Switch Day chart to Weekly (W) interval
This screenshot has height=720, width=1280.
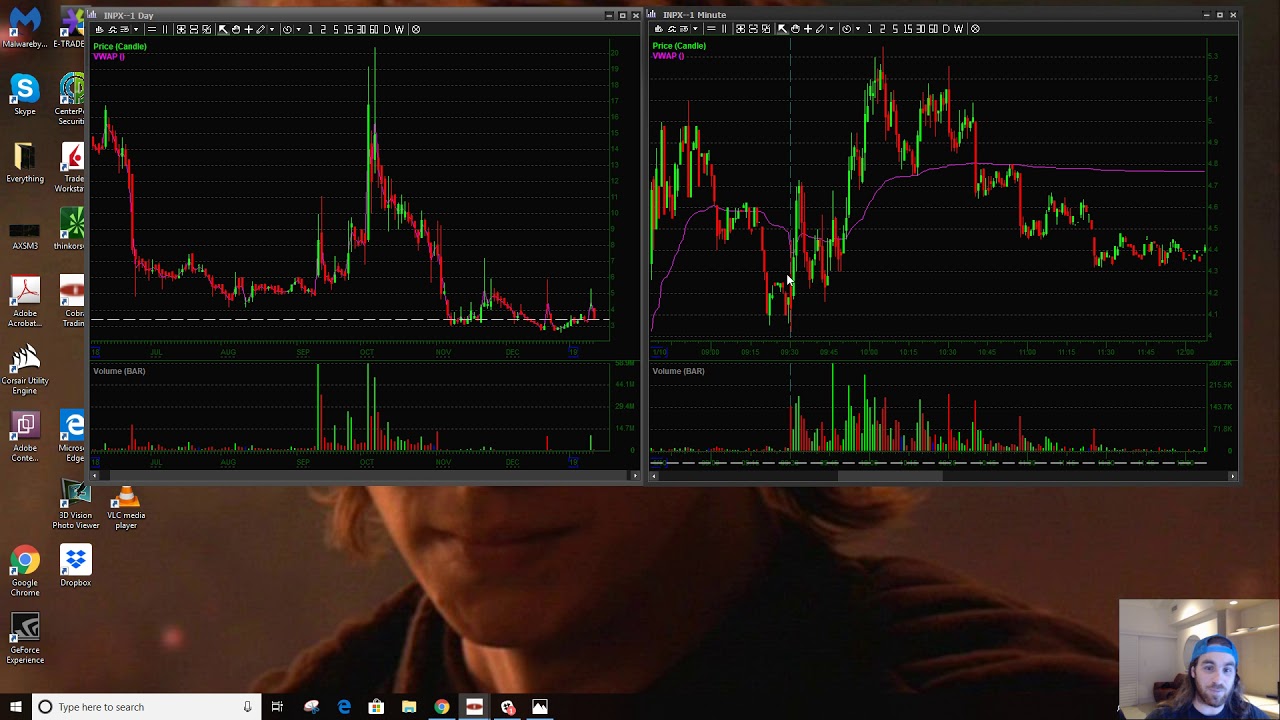(399, 29)
